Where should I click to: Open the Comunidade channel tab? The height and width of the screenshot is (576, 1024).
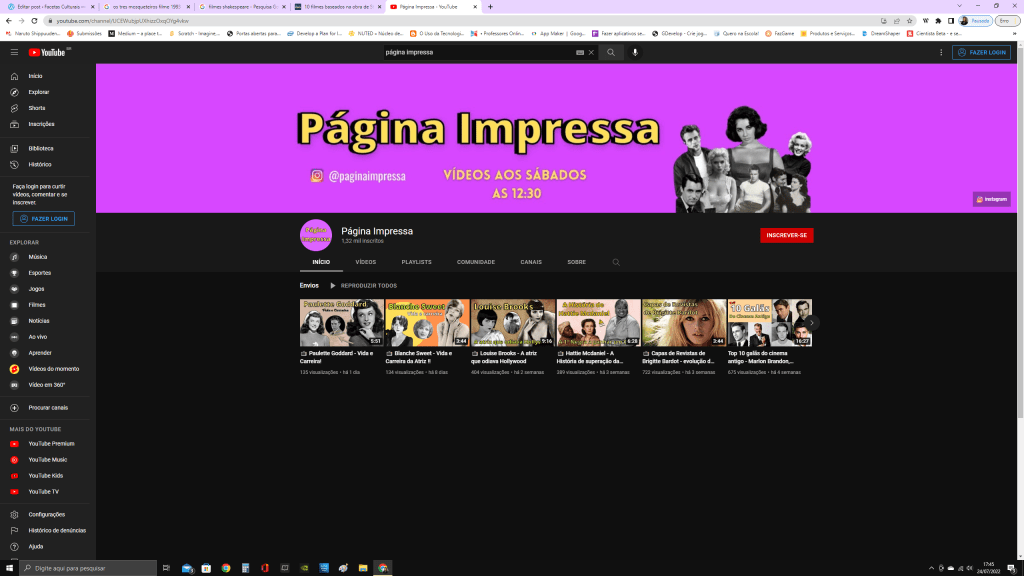(476, 262)
